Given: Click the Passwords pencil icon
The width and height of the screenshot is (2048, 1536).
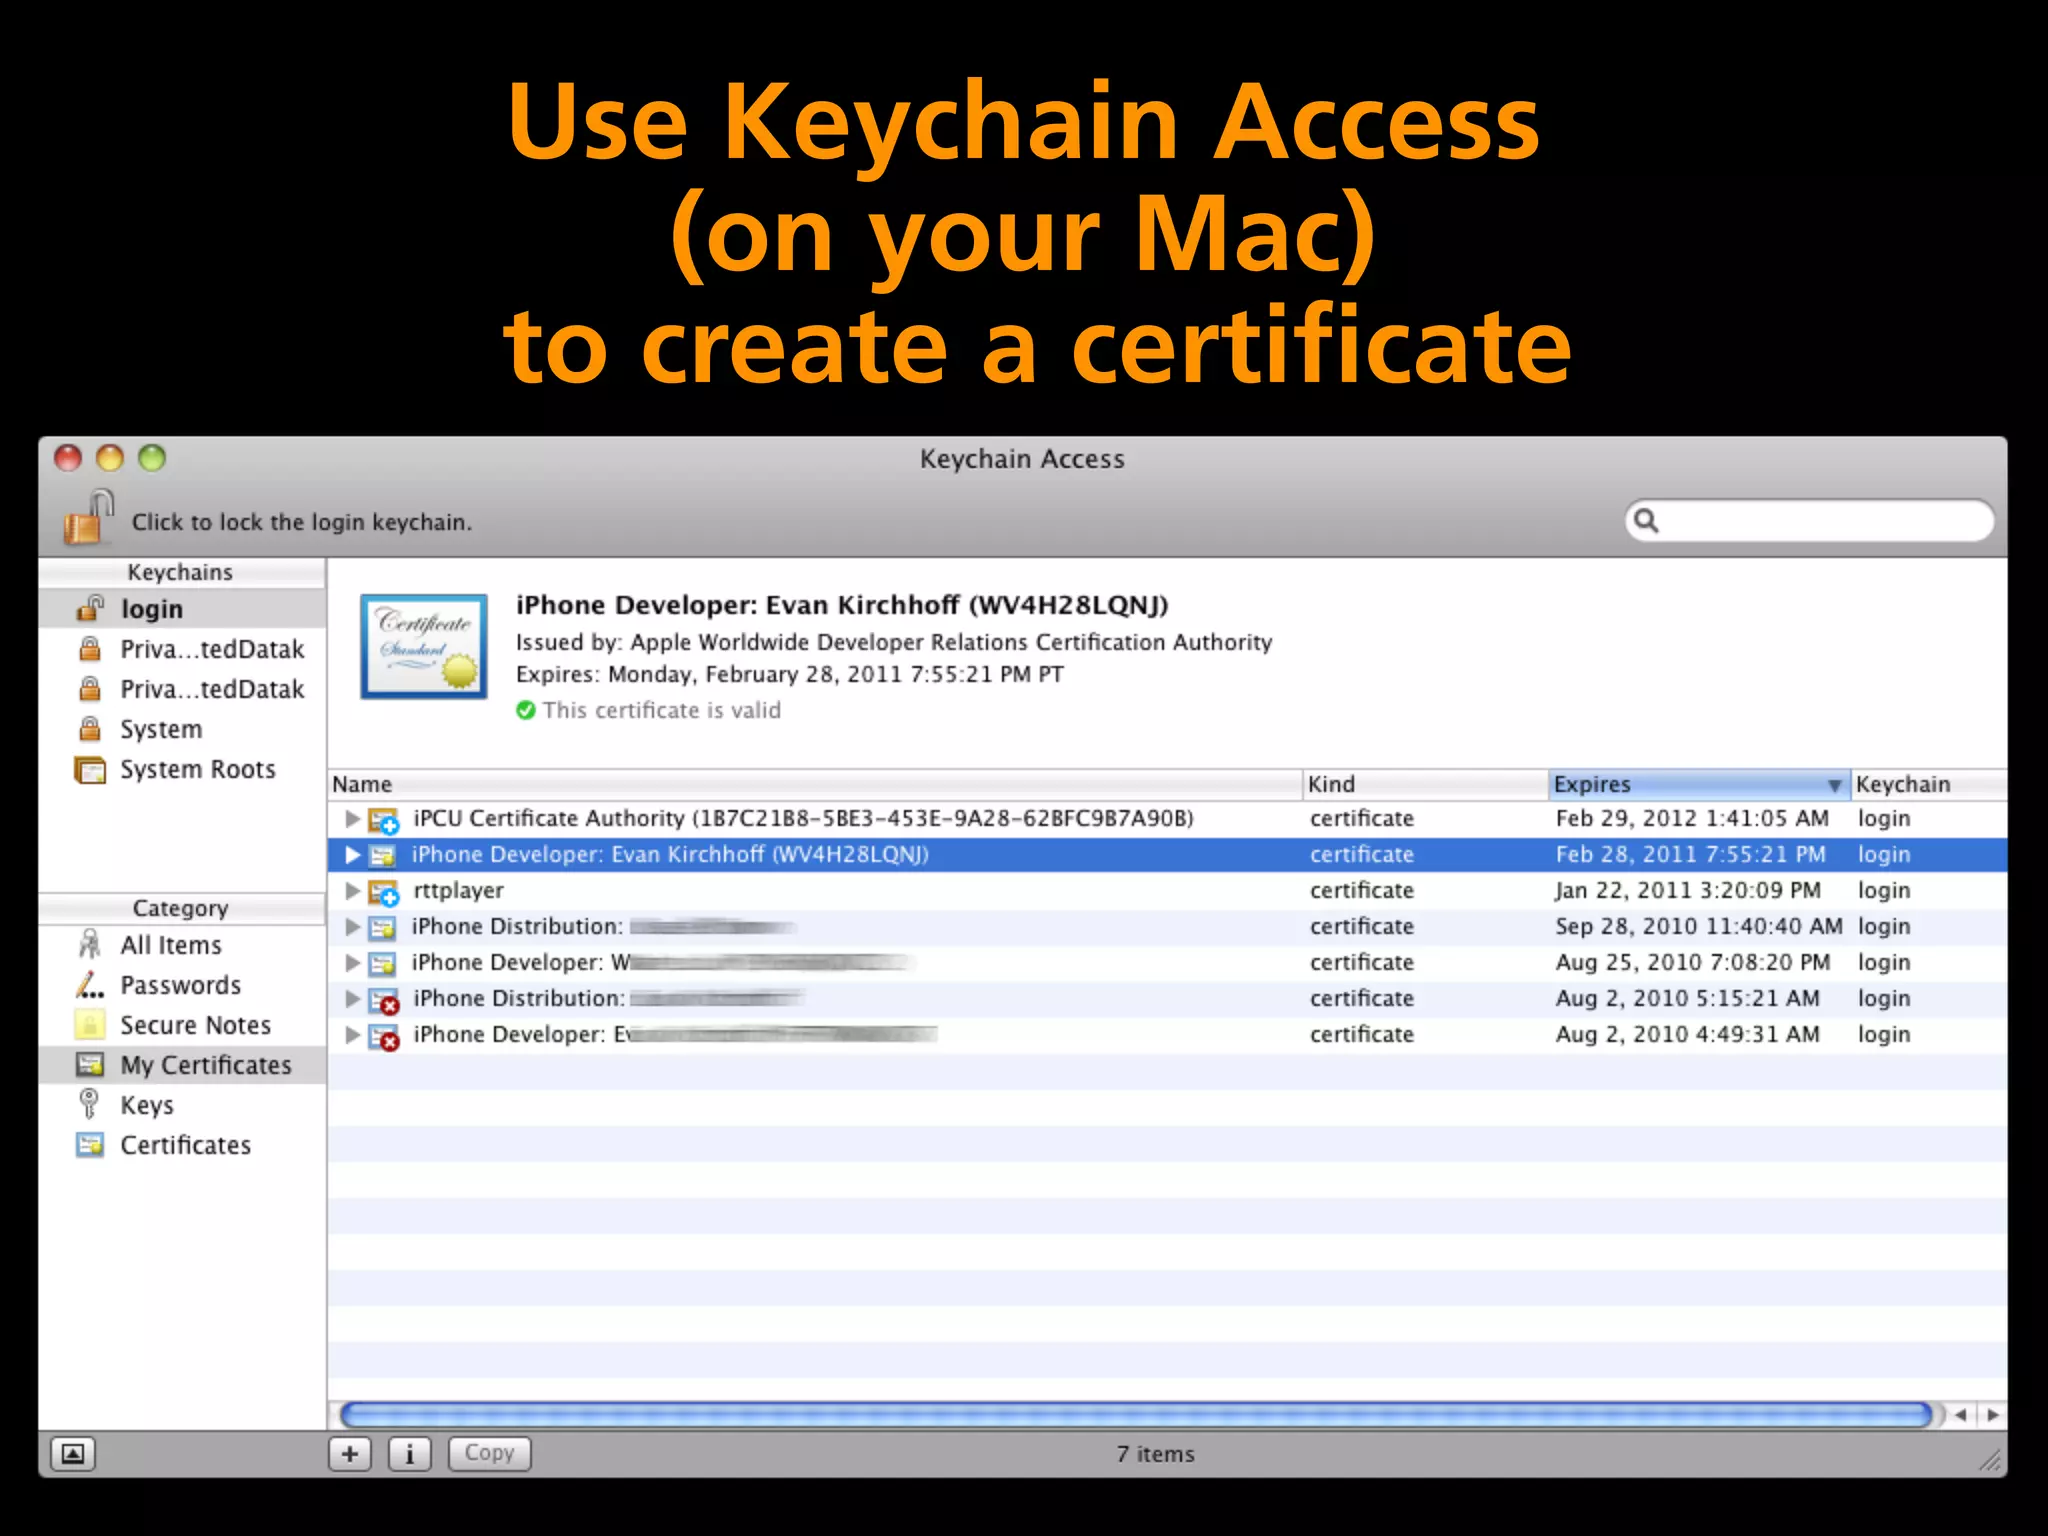Looking at the screenshot, I should coord(90,985).
